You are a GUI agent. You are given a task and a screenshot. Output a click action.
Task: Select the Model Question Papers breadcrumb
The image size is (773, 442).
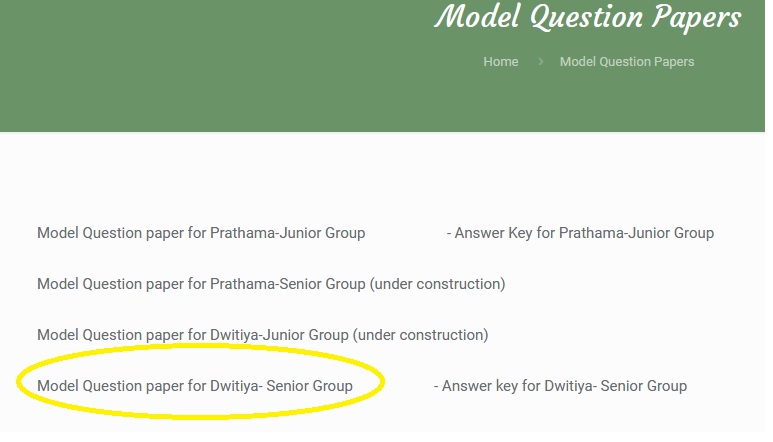tap(627, 62)
